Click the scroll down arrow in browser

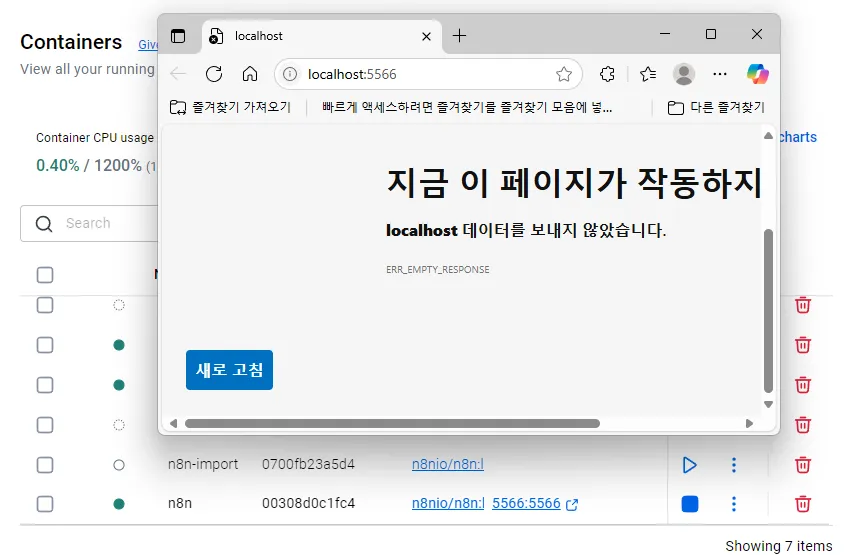coord(768,405)
